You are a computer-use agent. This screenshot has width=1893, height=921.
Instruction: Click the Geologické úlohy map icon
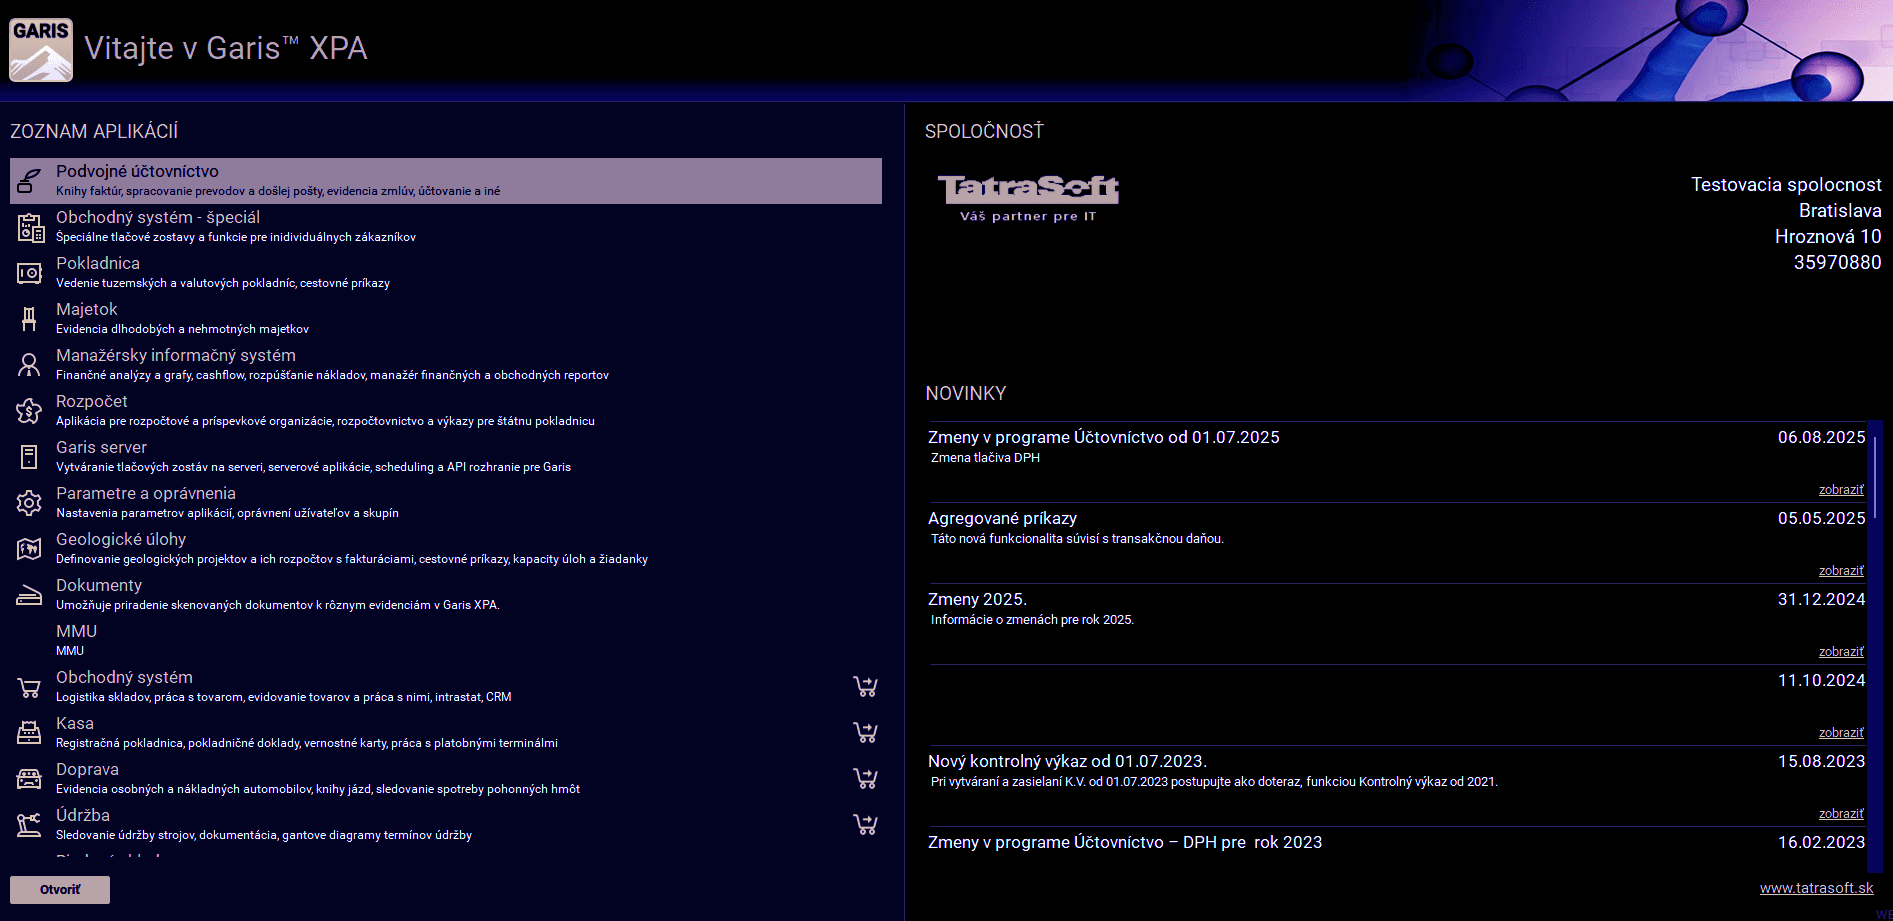pos(29,549)
